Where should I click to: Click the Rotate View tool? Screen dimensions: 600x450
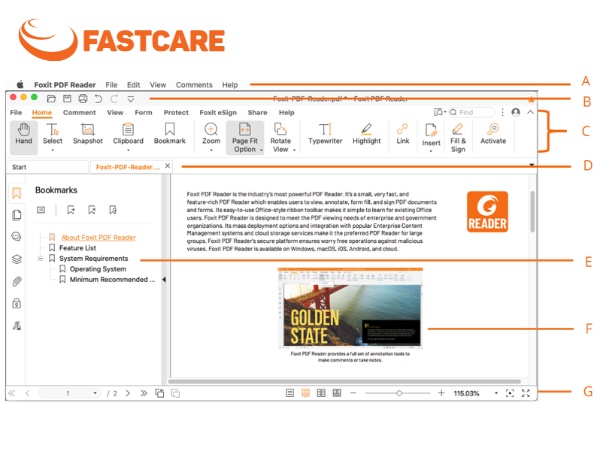[x=280, y=138]
